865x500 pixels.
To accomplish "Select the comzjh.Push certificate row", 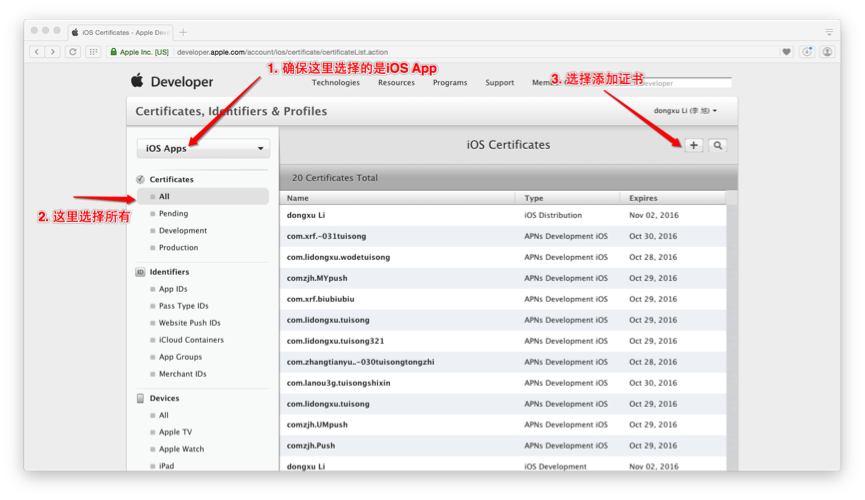I will coord(503,446).
